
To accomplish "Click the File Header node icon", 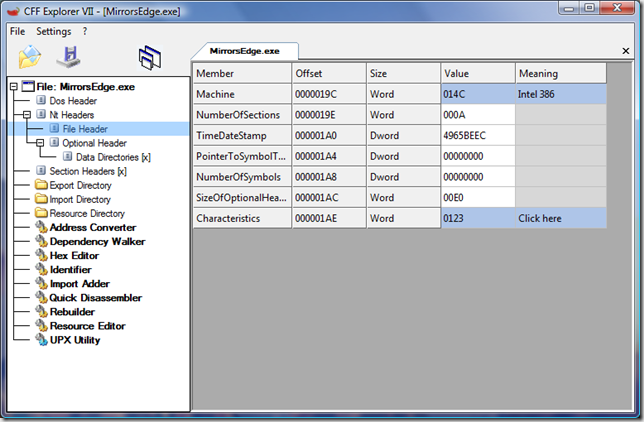I will 54,128.
